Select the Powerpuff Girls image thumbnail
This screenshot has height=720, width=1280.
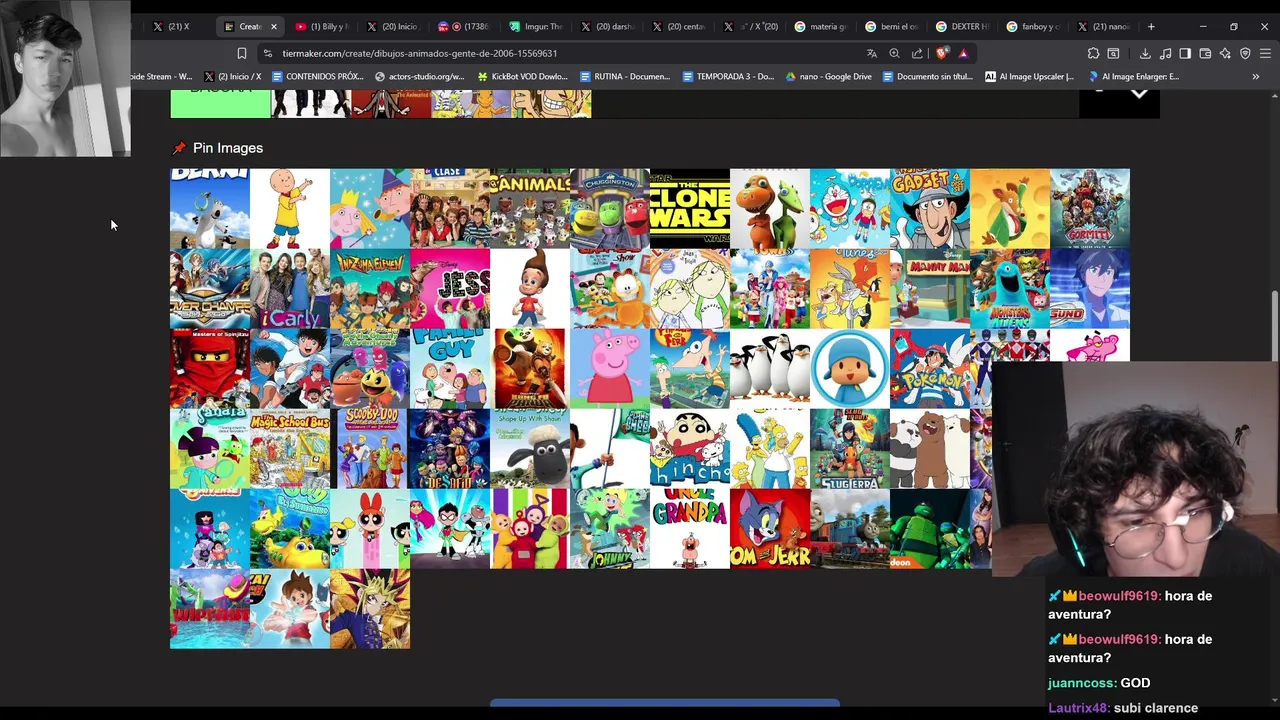pyautogui.click(x=370, y=528)
